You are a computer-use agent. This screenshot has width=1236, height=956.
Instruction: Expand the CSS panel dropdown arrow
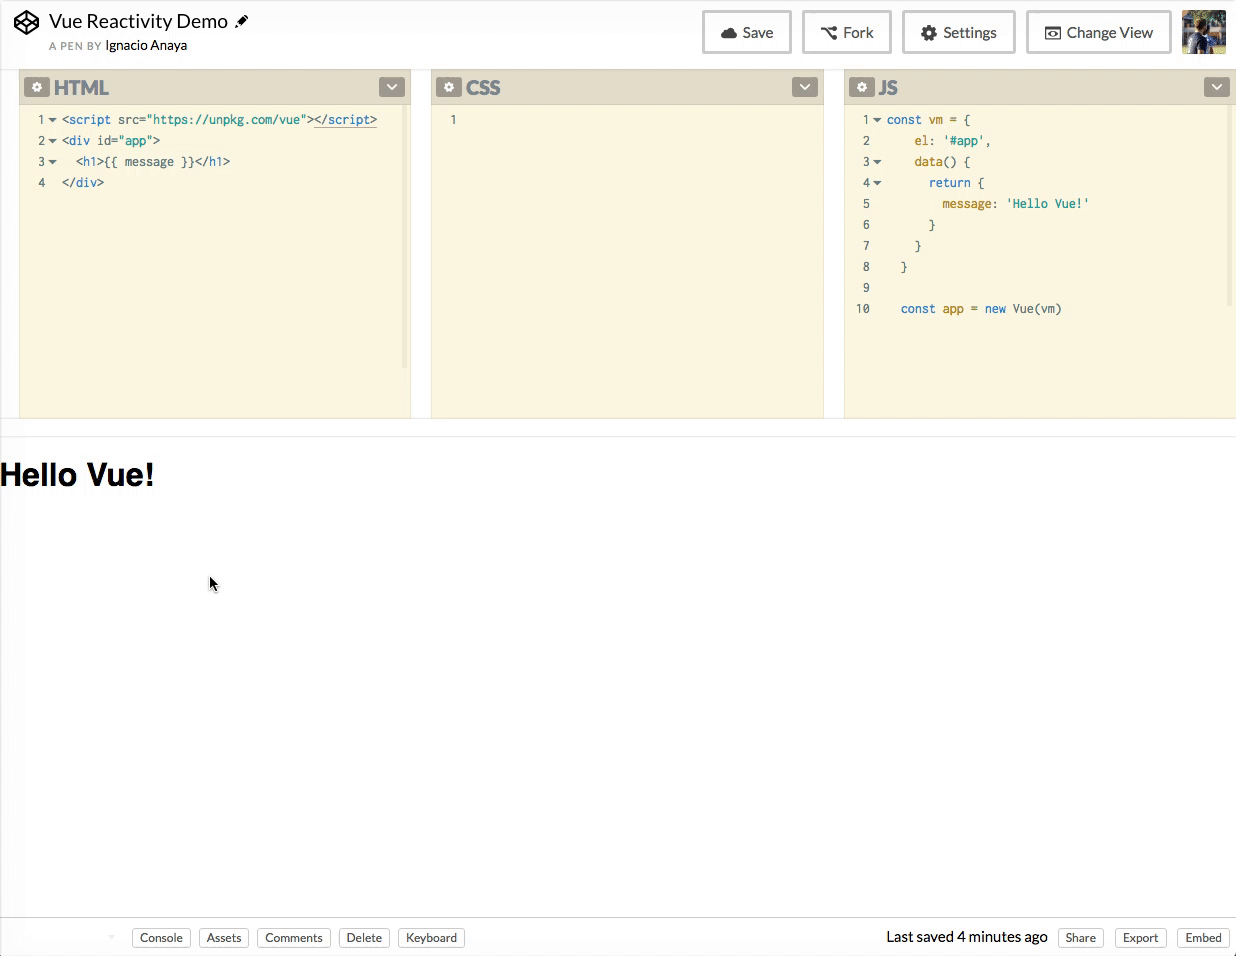(805, 87)
